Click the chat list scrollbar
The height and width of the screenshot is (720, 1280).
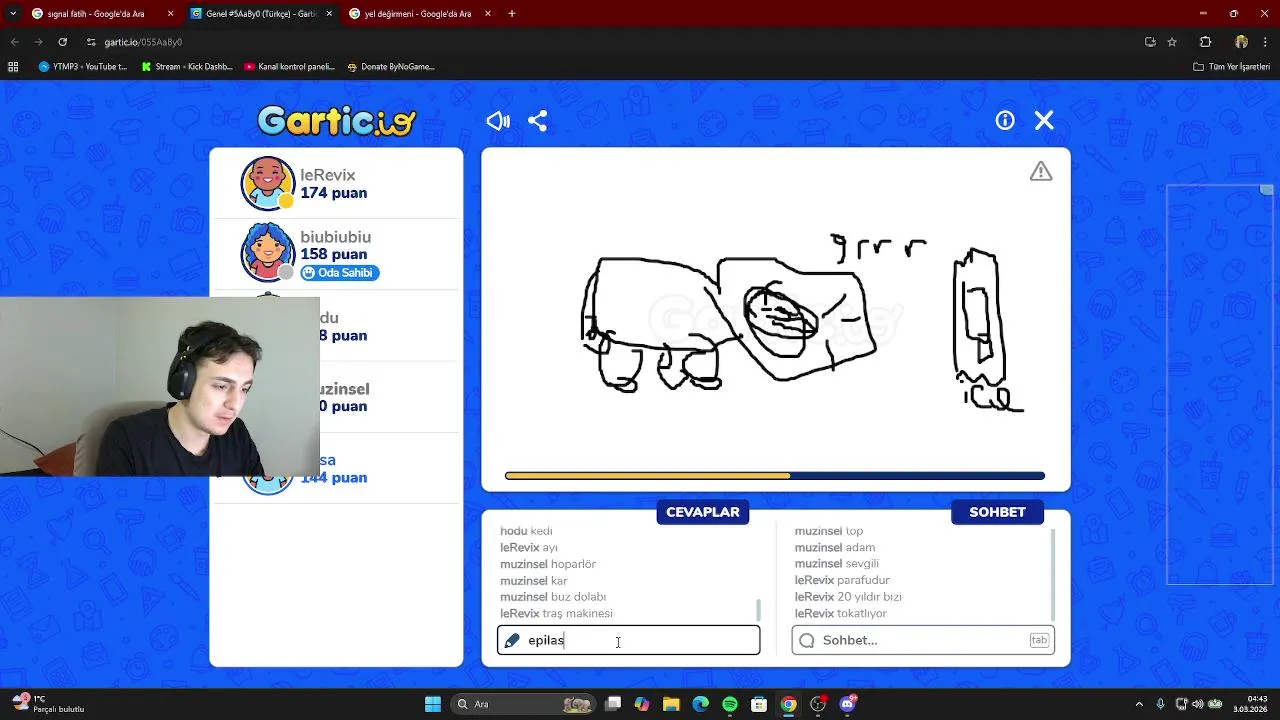pyautogui.click(x=1053, y=575)
